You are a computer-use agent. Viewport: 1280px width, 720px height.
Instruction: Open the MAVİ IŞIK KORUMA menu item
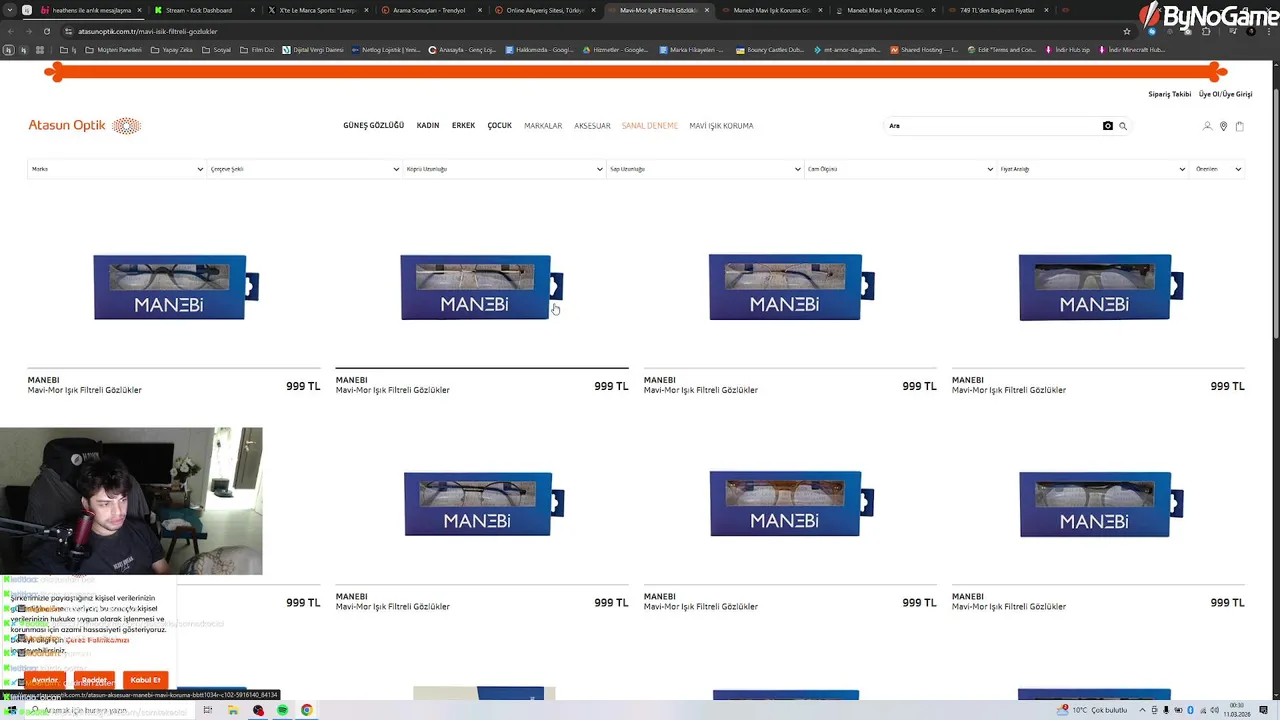click(x=721, y=126)
